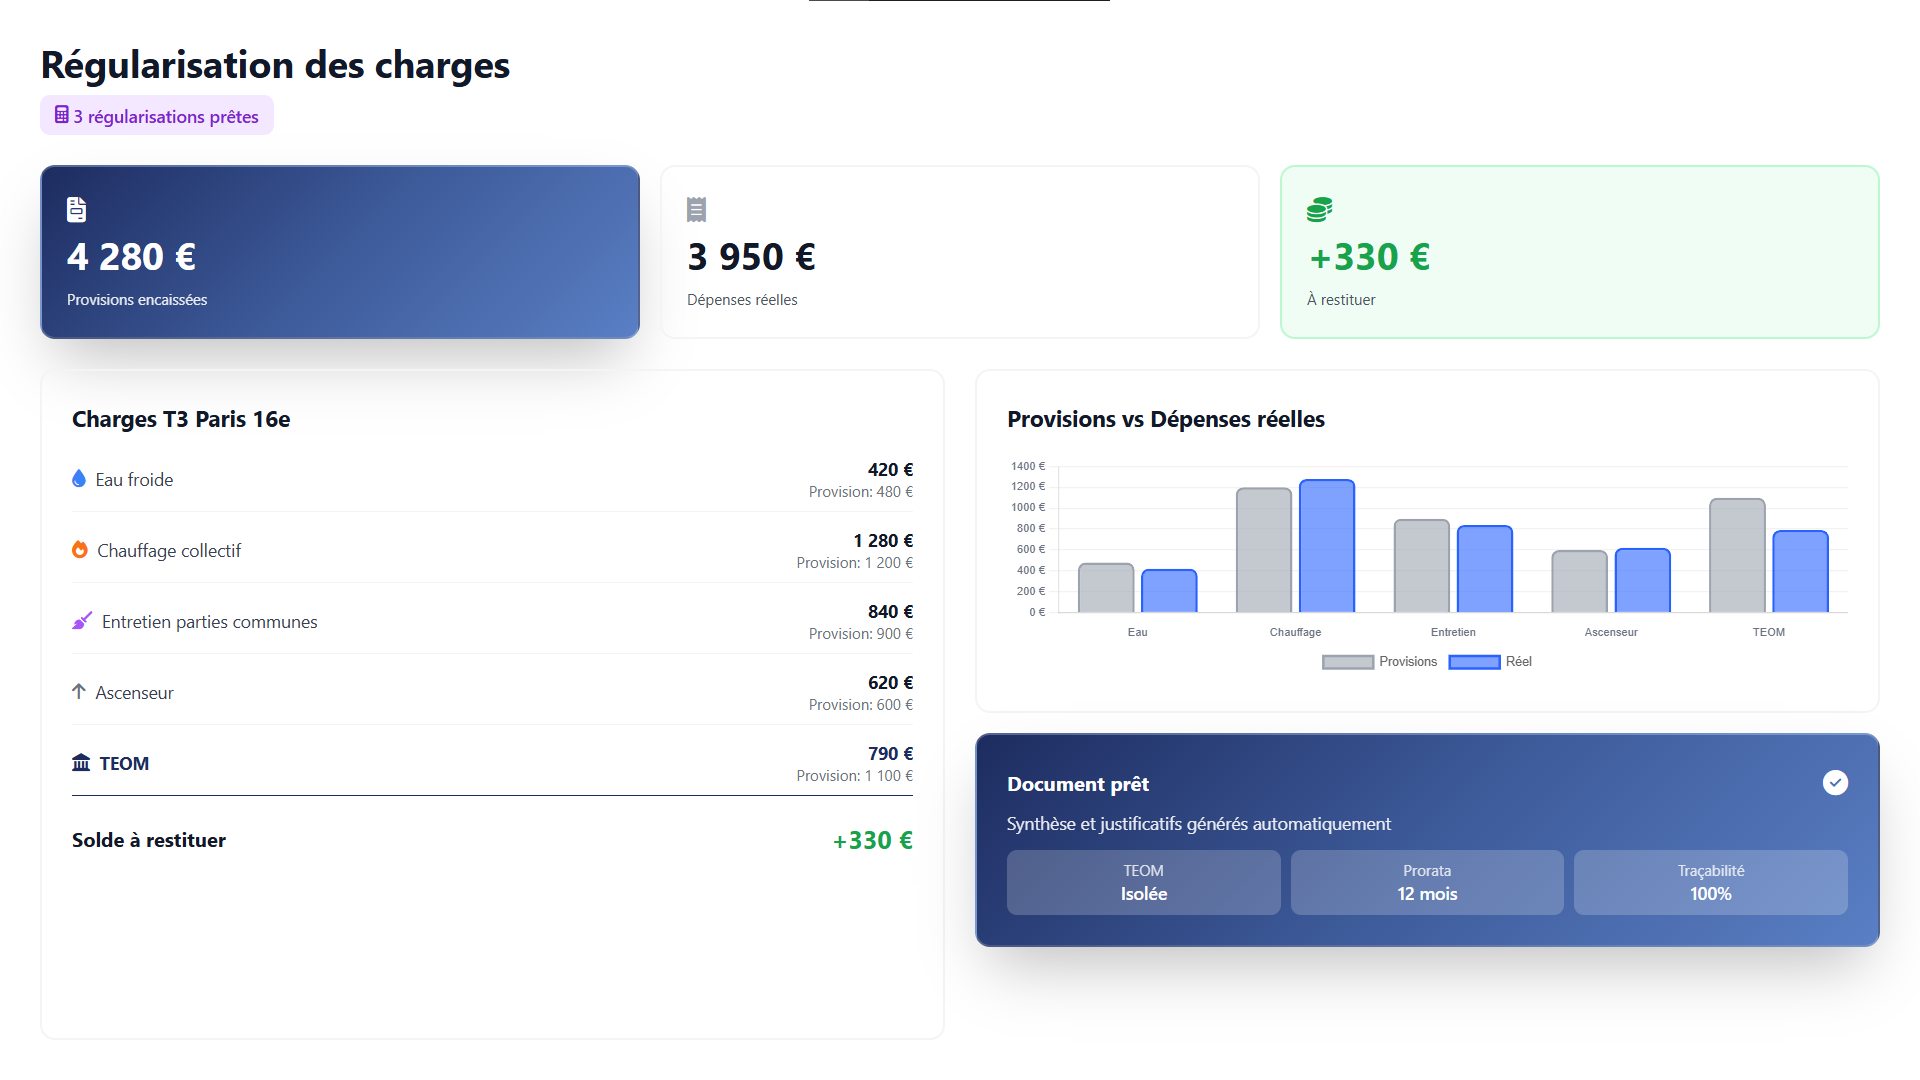Click the Synthèse et justificatifs générés automatiquement text

coord(1199,824)
